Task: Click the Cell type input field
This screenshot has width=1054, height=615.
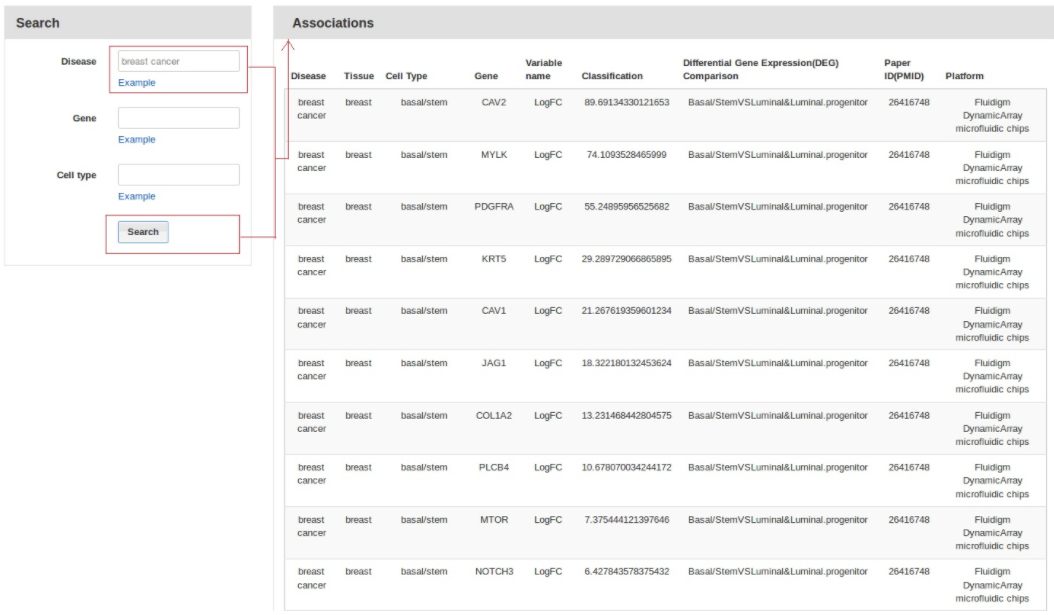Action: [x=179, y=175]
